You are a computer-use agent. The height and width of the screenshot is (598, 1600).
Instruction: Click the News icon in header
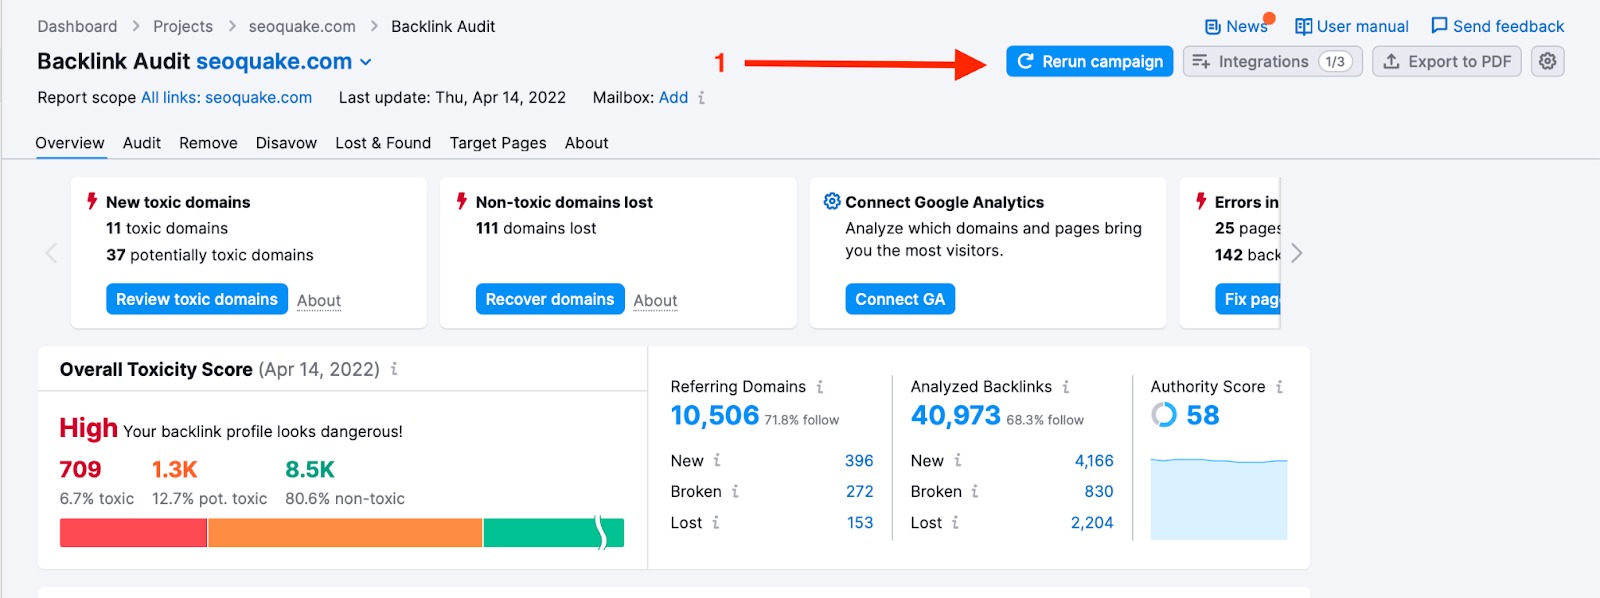[x=1213, y=27]
